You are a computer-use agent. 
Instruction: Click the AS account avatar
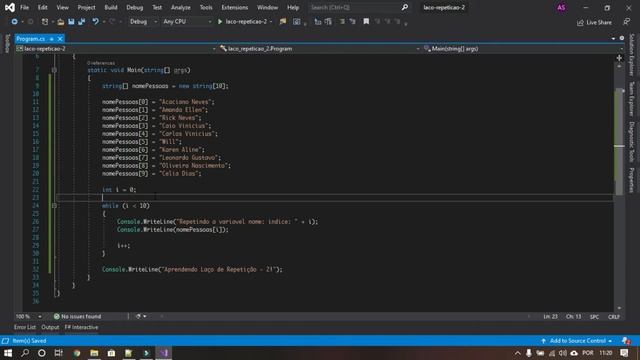561,7
